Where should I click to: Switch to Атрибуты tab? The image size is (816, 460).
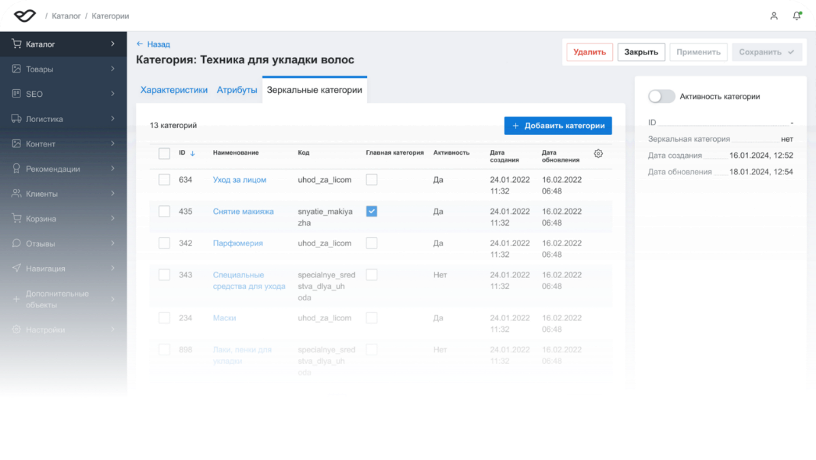(x=237, y=90)
